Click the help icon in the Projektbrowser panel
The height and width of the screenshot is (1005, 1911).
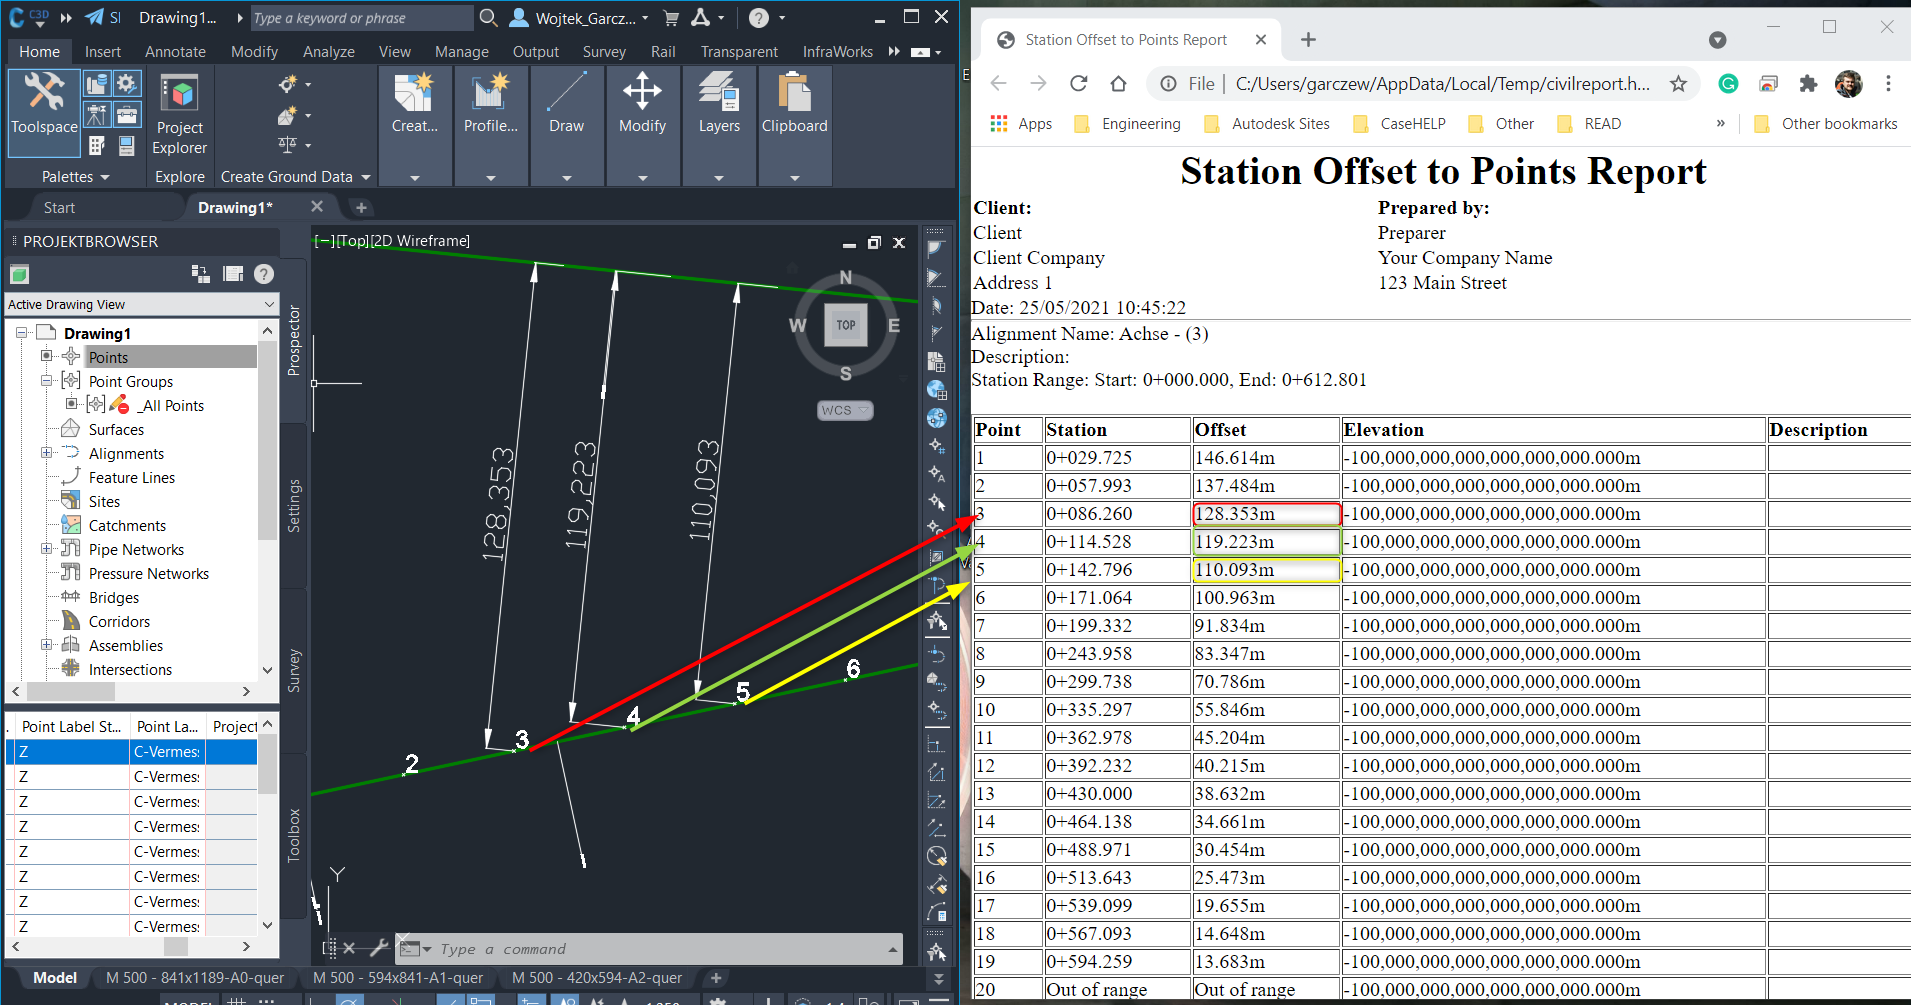pos(264,273)
